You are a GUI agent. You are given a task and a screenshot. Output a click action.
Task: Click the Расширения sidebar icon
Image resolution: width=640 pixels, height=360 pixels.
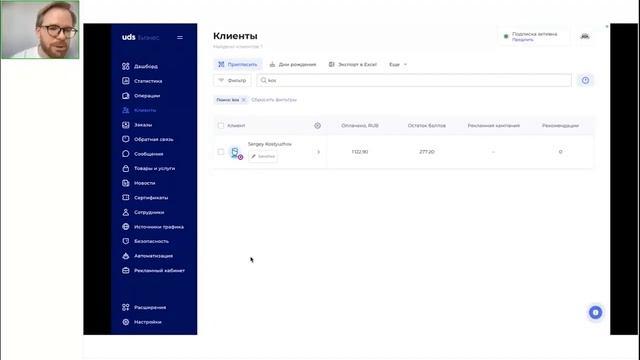click(x=126, y=307)
